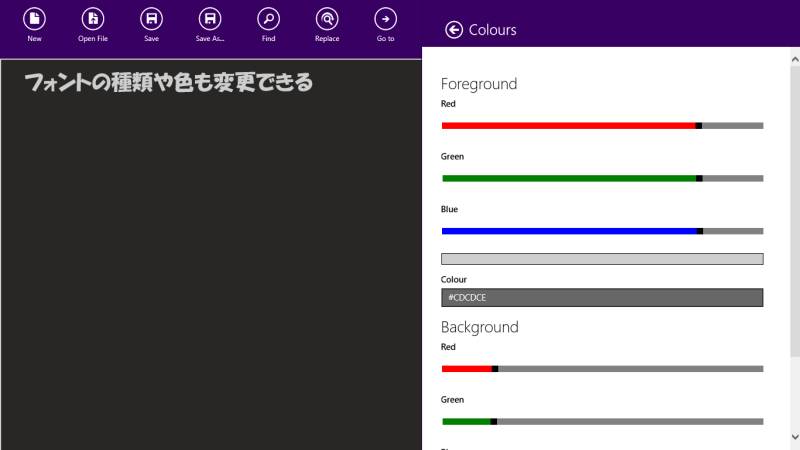Click the foreground colour hex input field
Image resolution: width=800 pixels, height=450 pixels.
point(602,298)
